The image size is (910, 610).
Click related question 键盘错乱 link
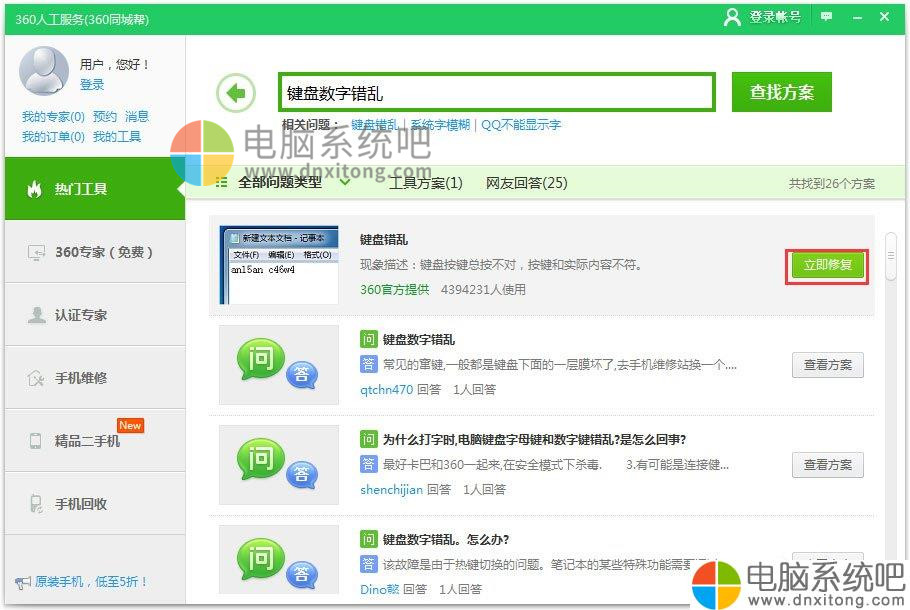pyautogui.click(x=375, y=125)
